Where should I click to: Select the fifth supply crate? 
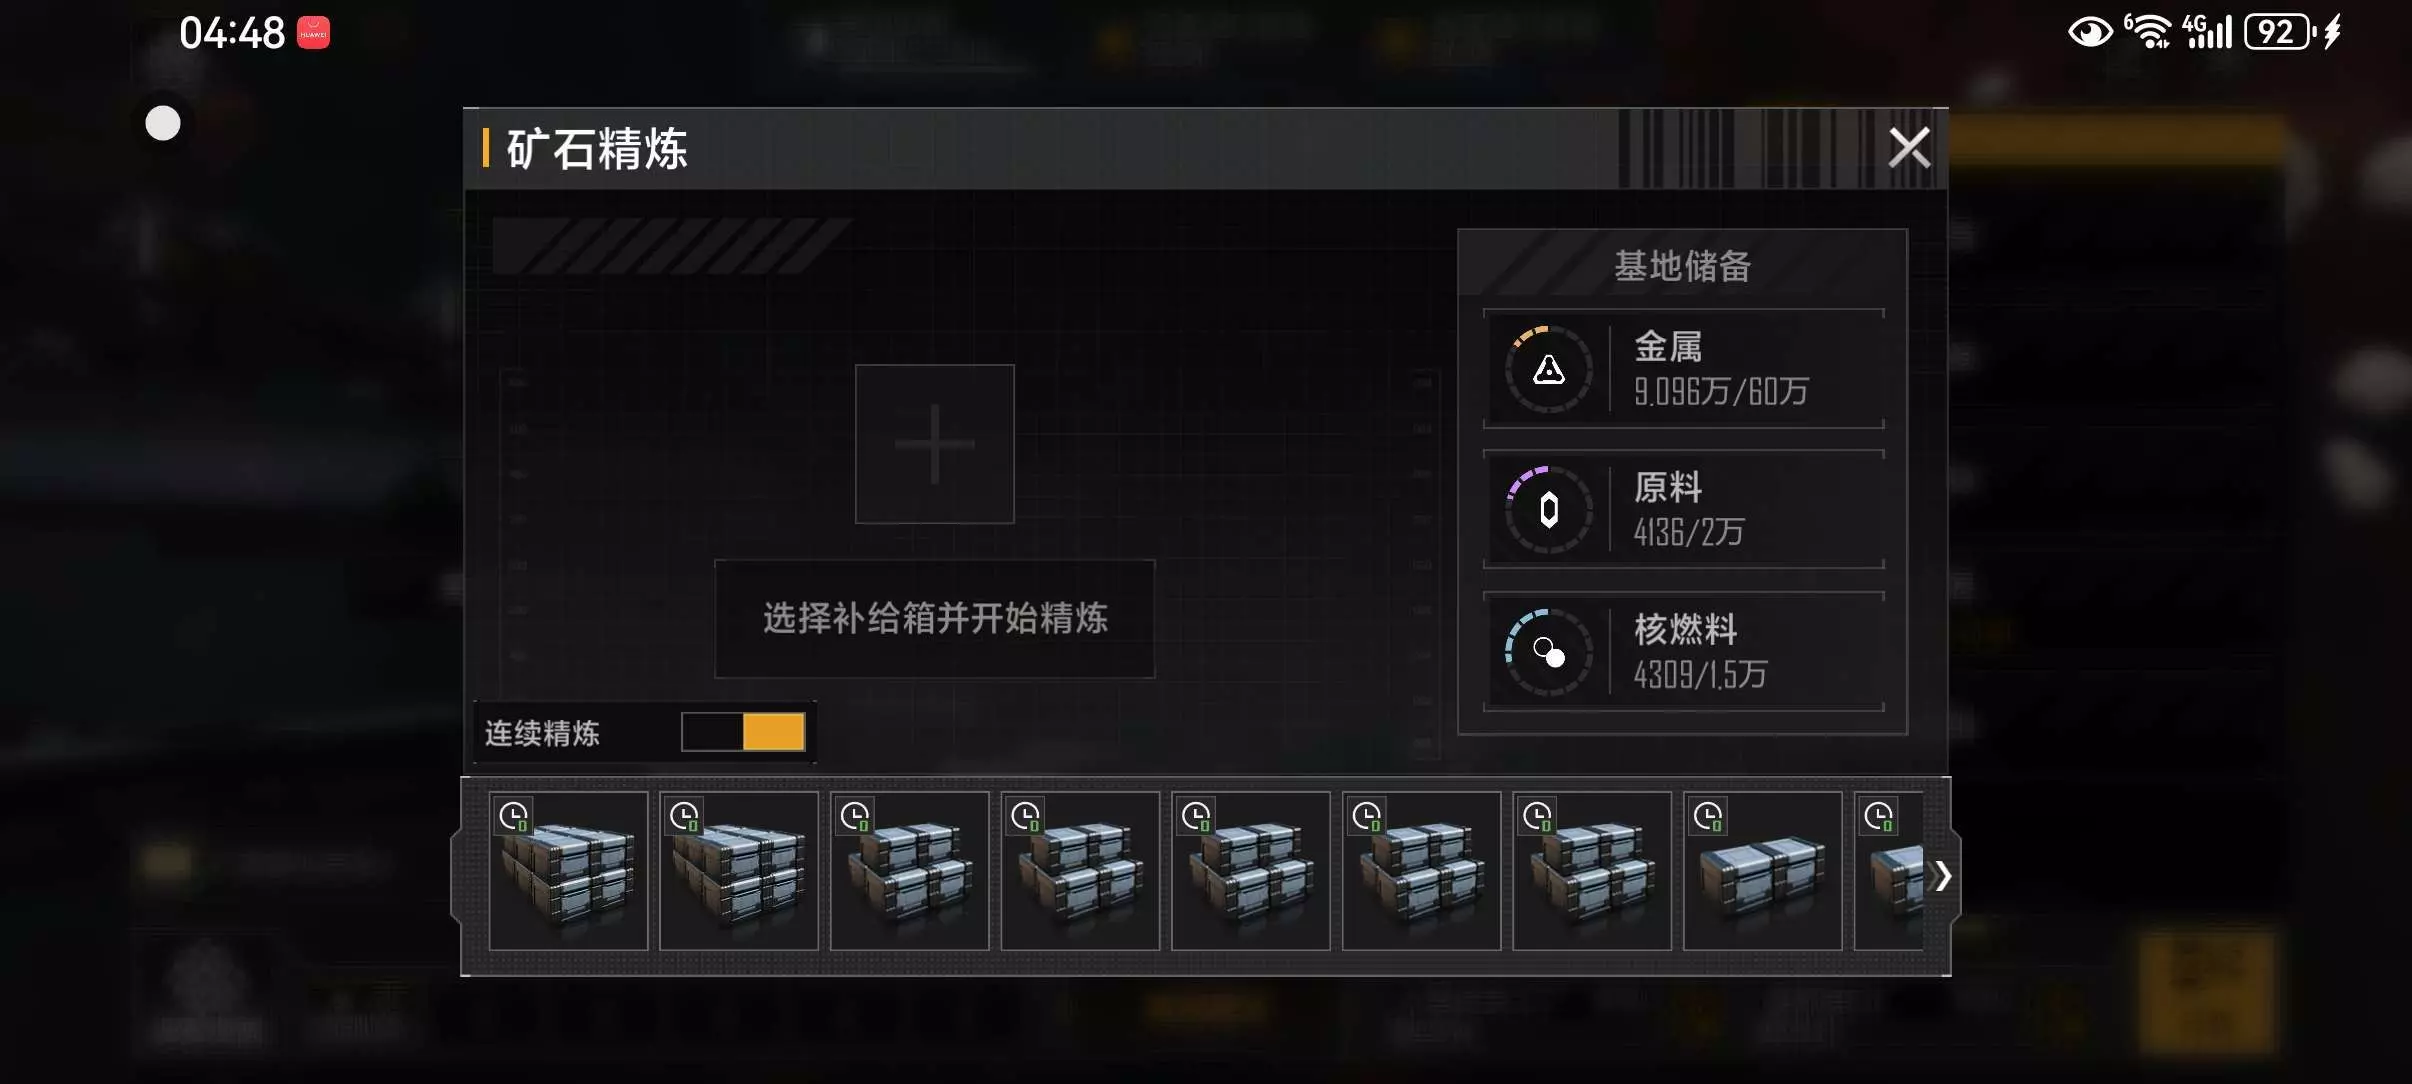pyautogui.click(x=1251, y=871)
